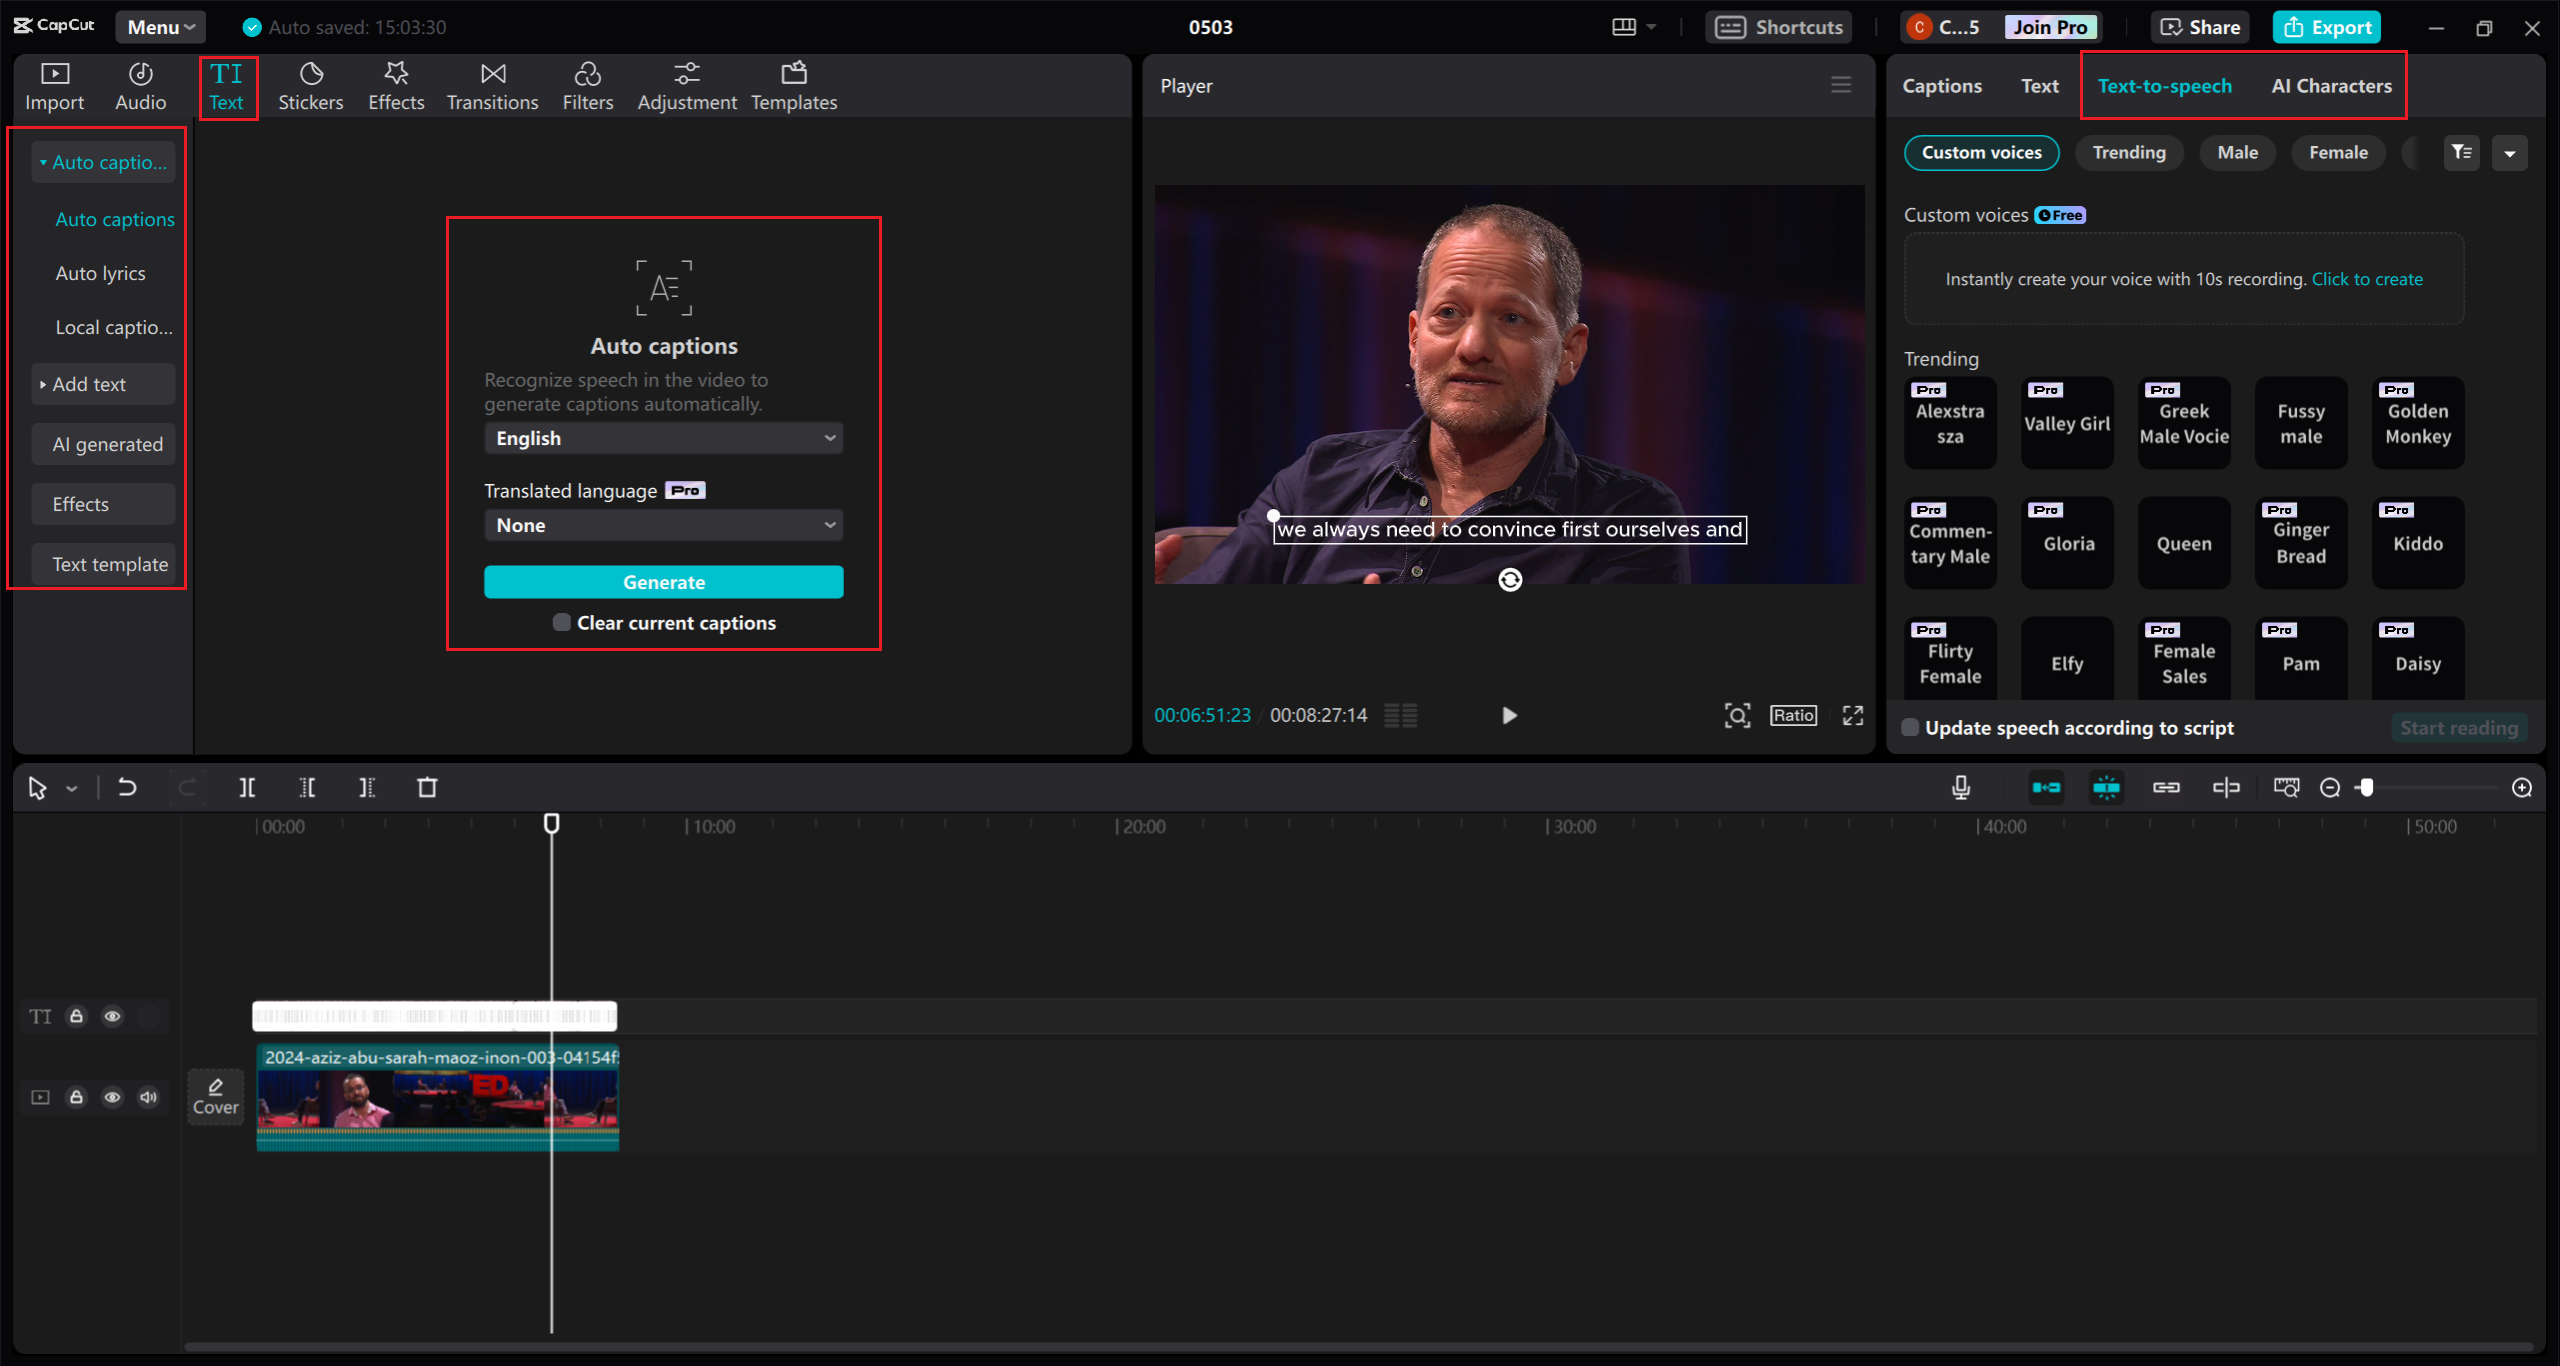Open the English source language dropdown

tap(662, 437)
